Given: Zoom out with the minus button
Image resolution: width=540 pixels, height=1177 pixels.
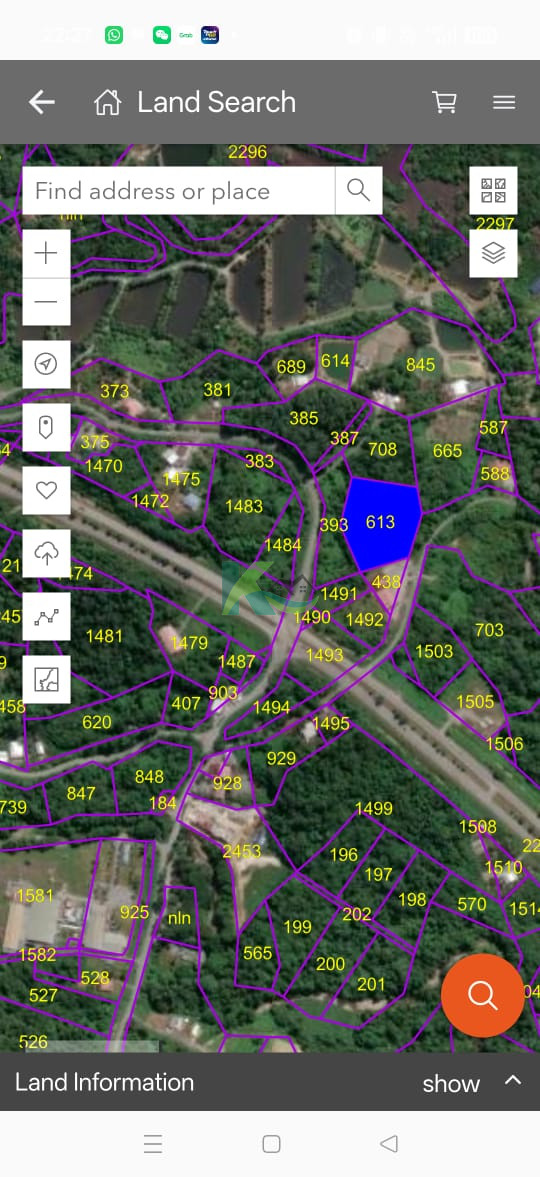Looking at the screenshot, I should tap(47, 302).
